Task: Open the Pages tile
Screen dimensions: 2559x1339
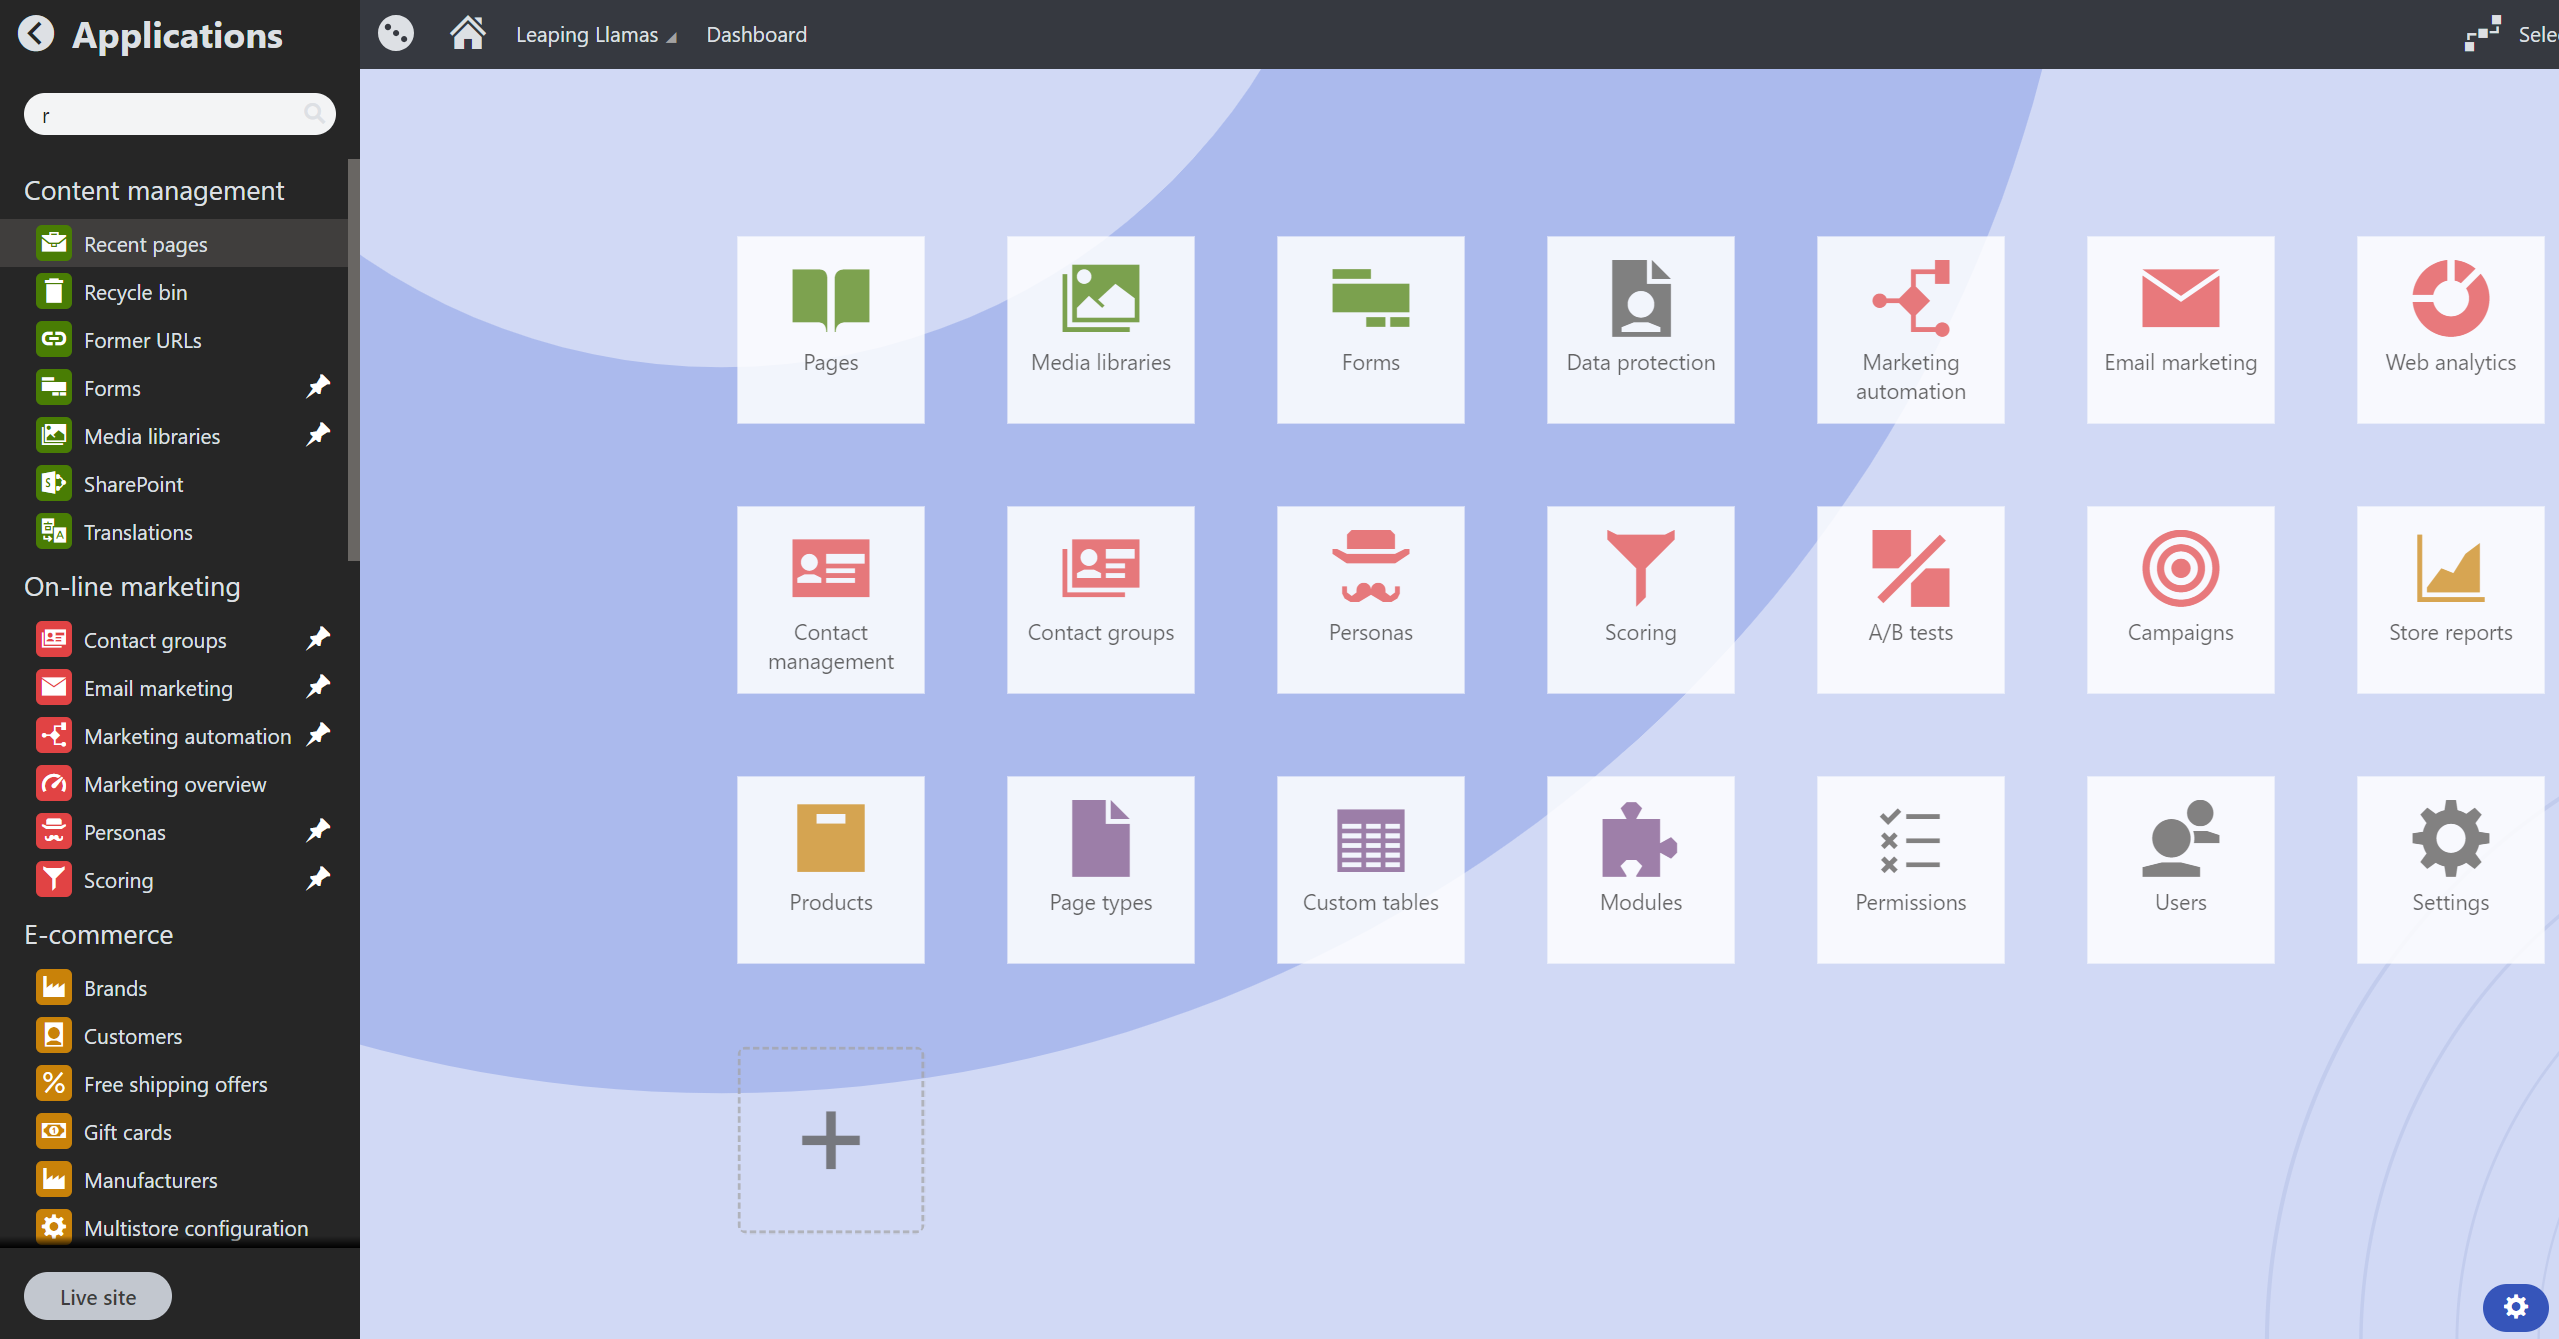Action: (830, 329)
